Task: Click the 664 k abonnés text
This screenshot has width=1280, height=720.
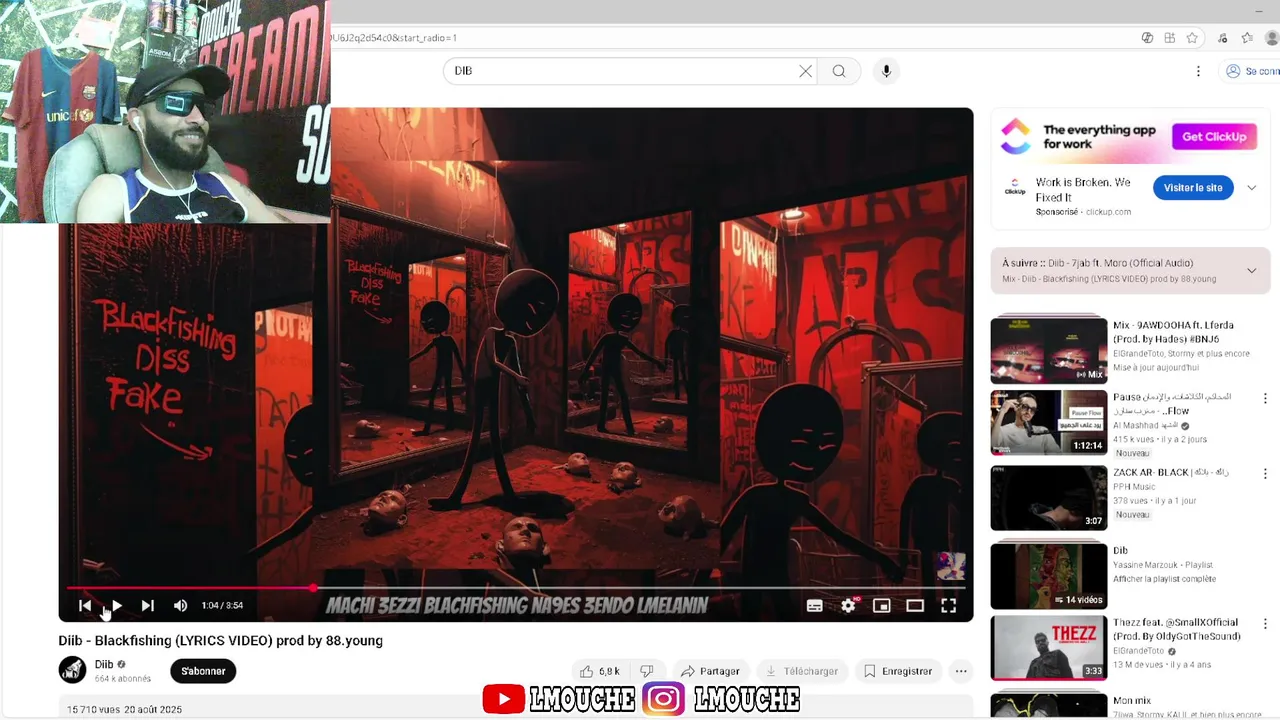Action: [x=123, y=679]
